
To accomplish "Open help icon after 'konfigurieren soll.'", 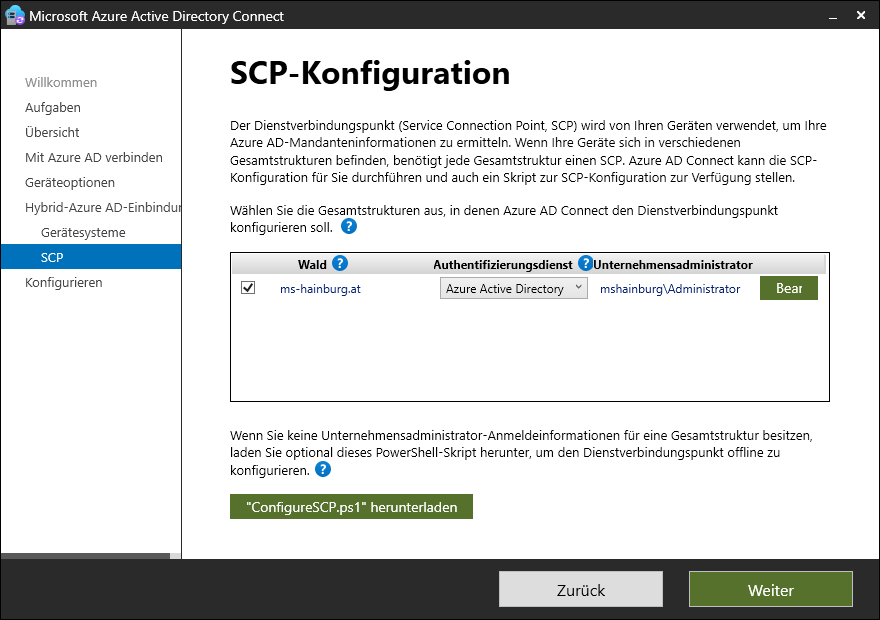I will 348,226.
